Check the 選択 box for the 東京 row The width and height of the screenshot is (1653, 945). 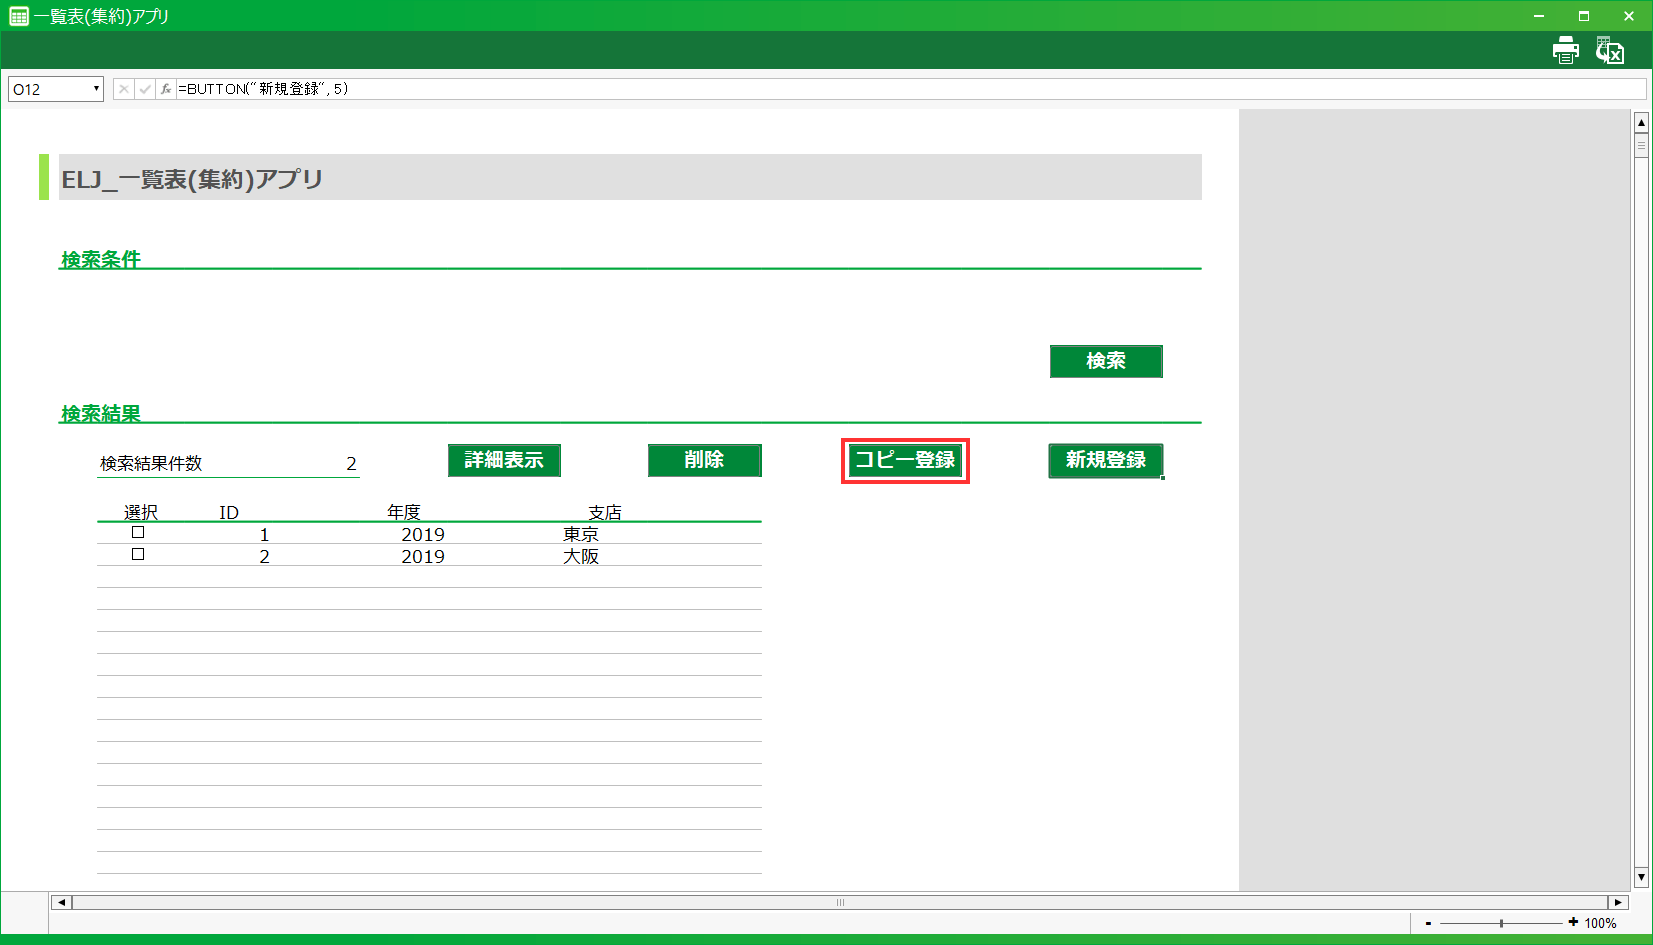pos(138,532)
